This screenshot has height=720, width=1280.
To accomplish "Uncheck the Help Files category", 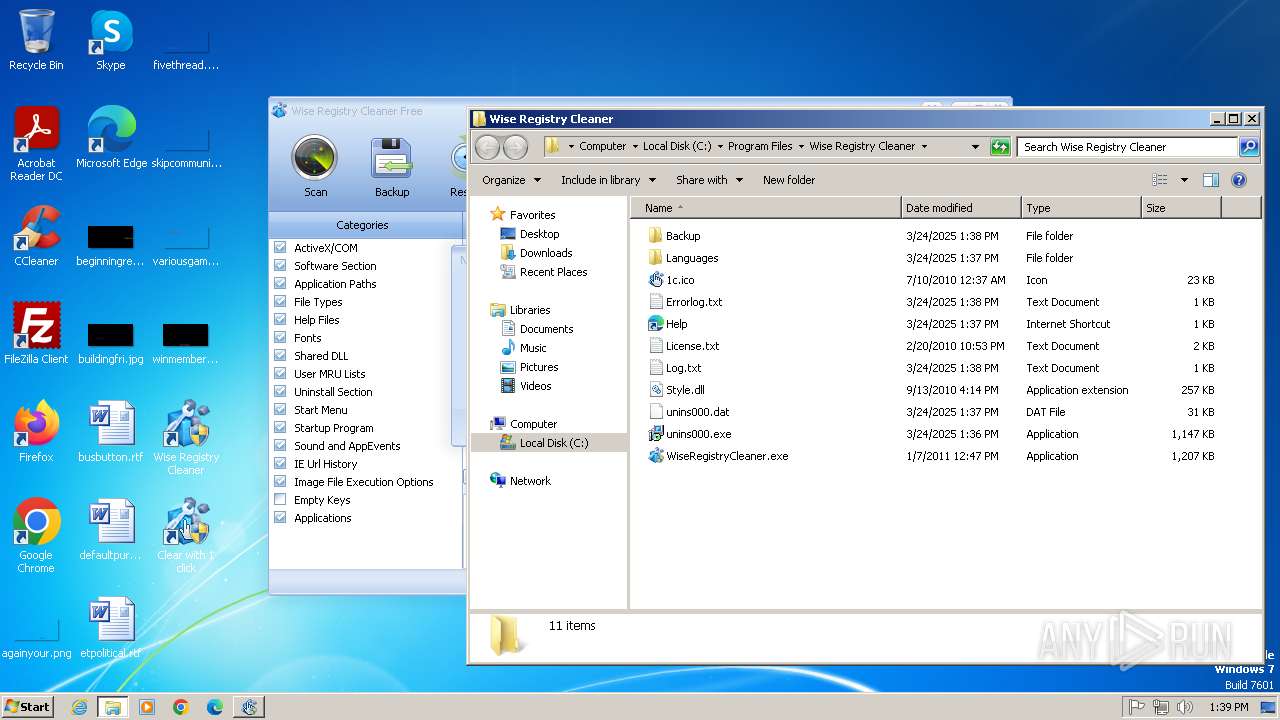I will point(280,320).
